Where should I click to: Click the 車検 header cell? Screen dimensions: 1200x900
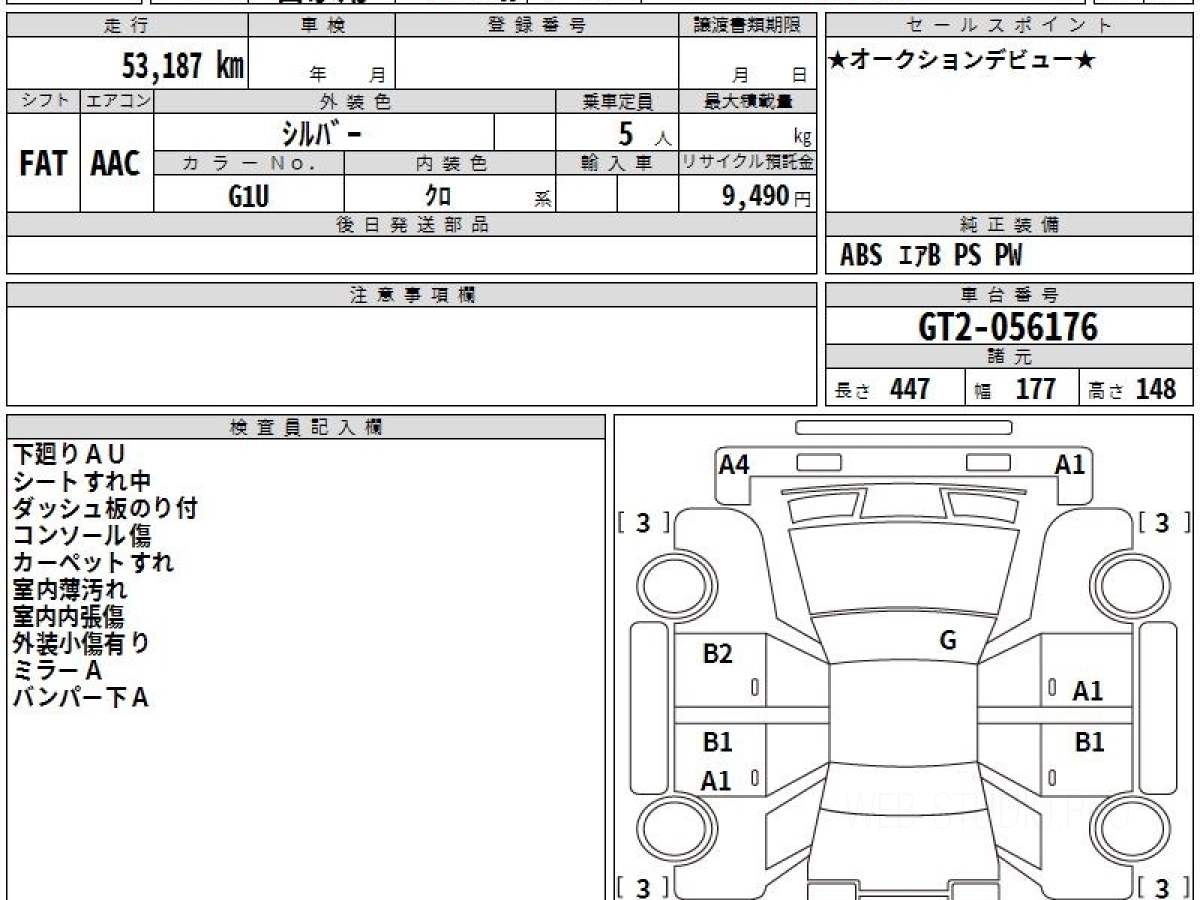click(x=321, y=26)
